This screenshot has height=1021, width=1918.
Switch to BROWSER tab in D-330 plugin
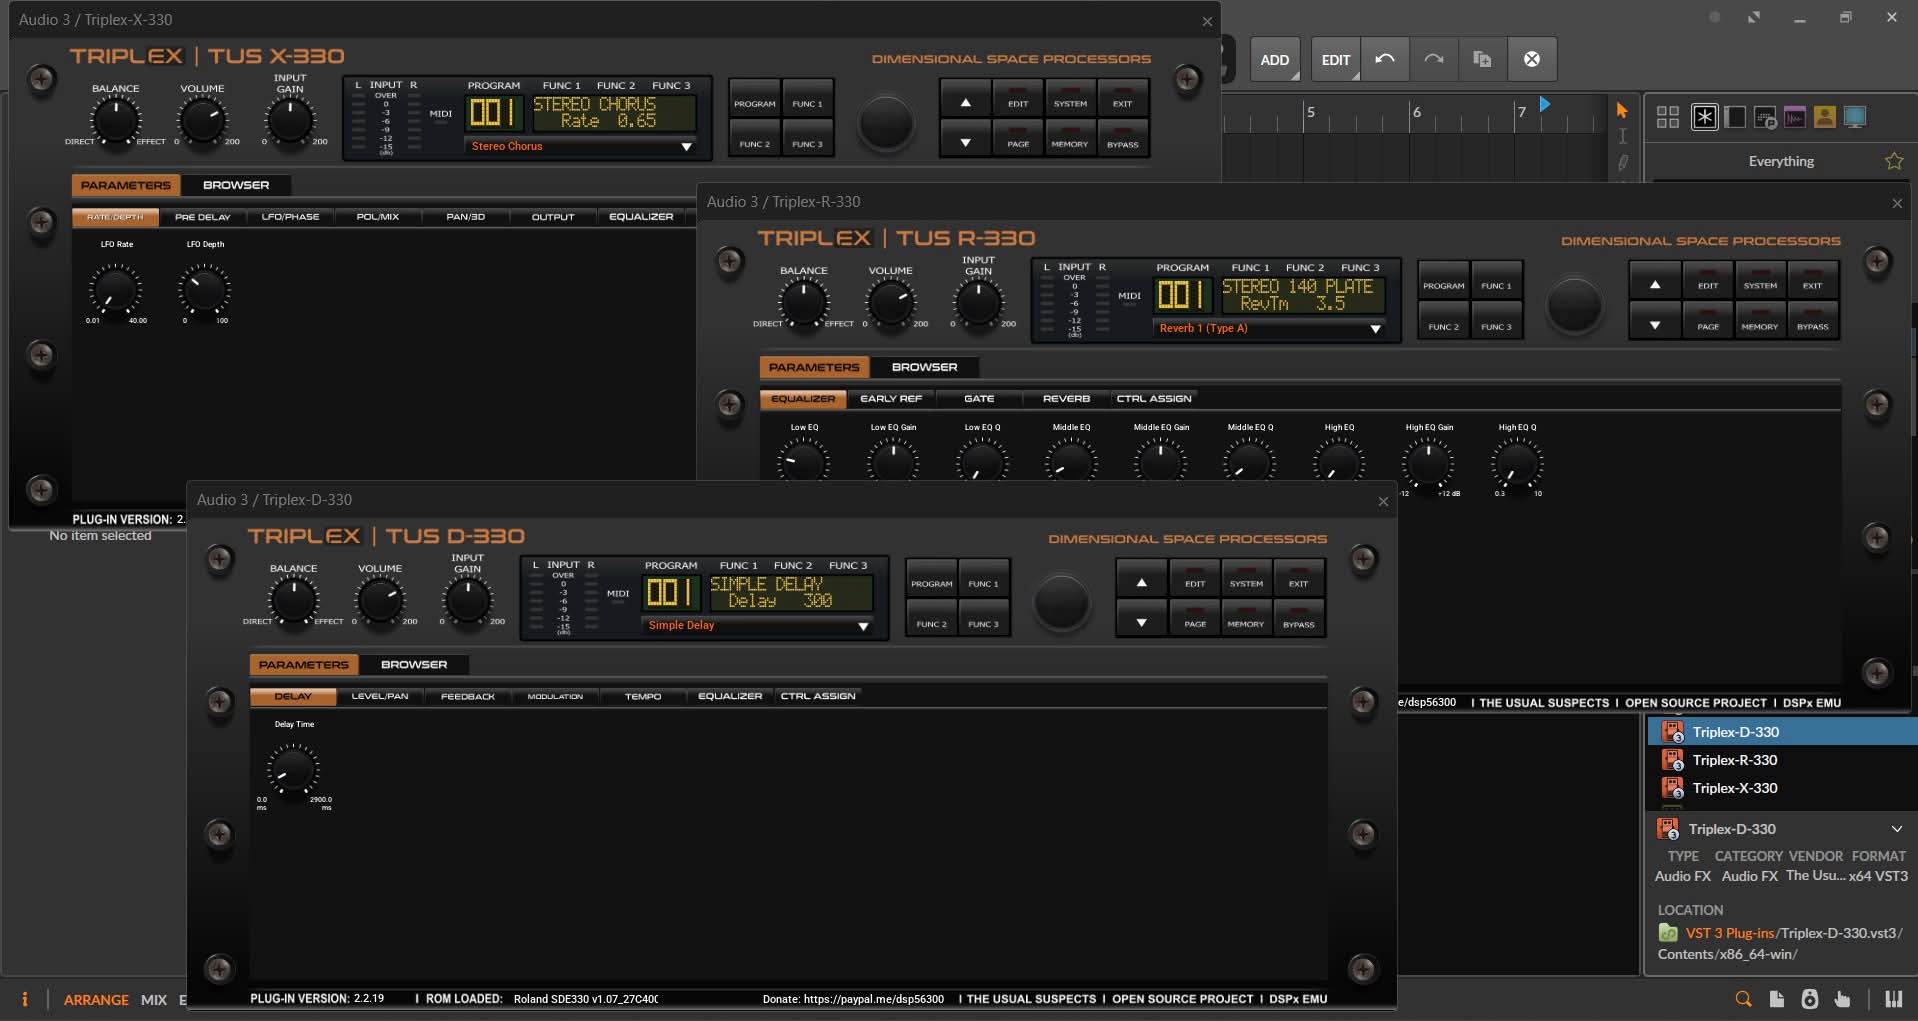(414, 664)
